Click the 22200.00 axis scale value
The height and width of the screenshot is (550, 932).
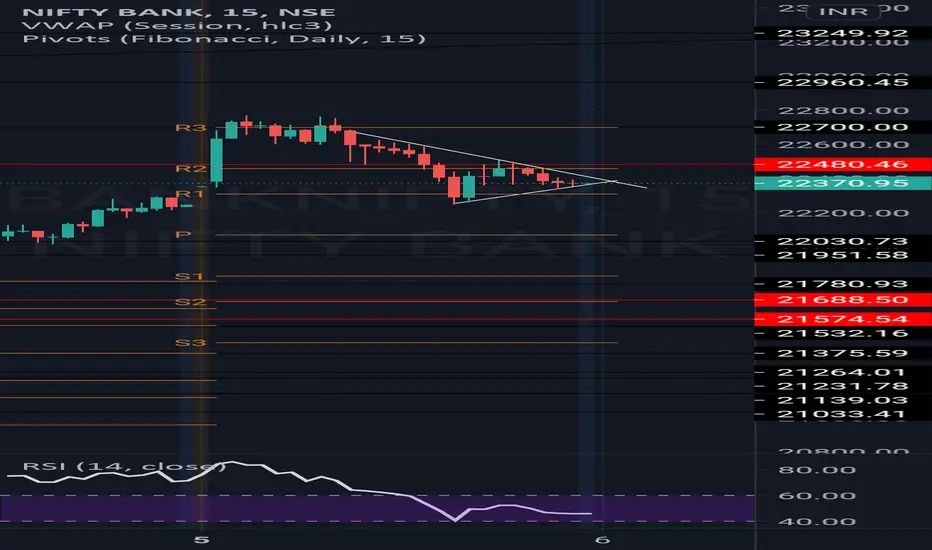pos(843,213)
